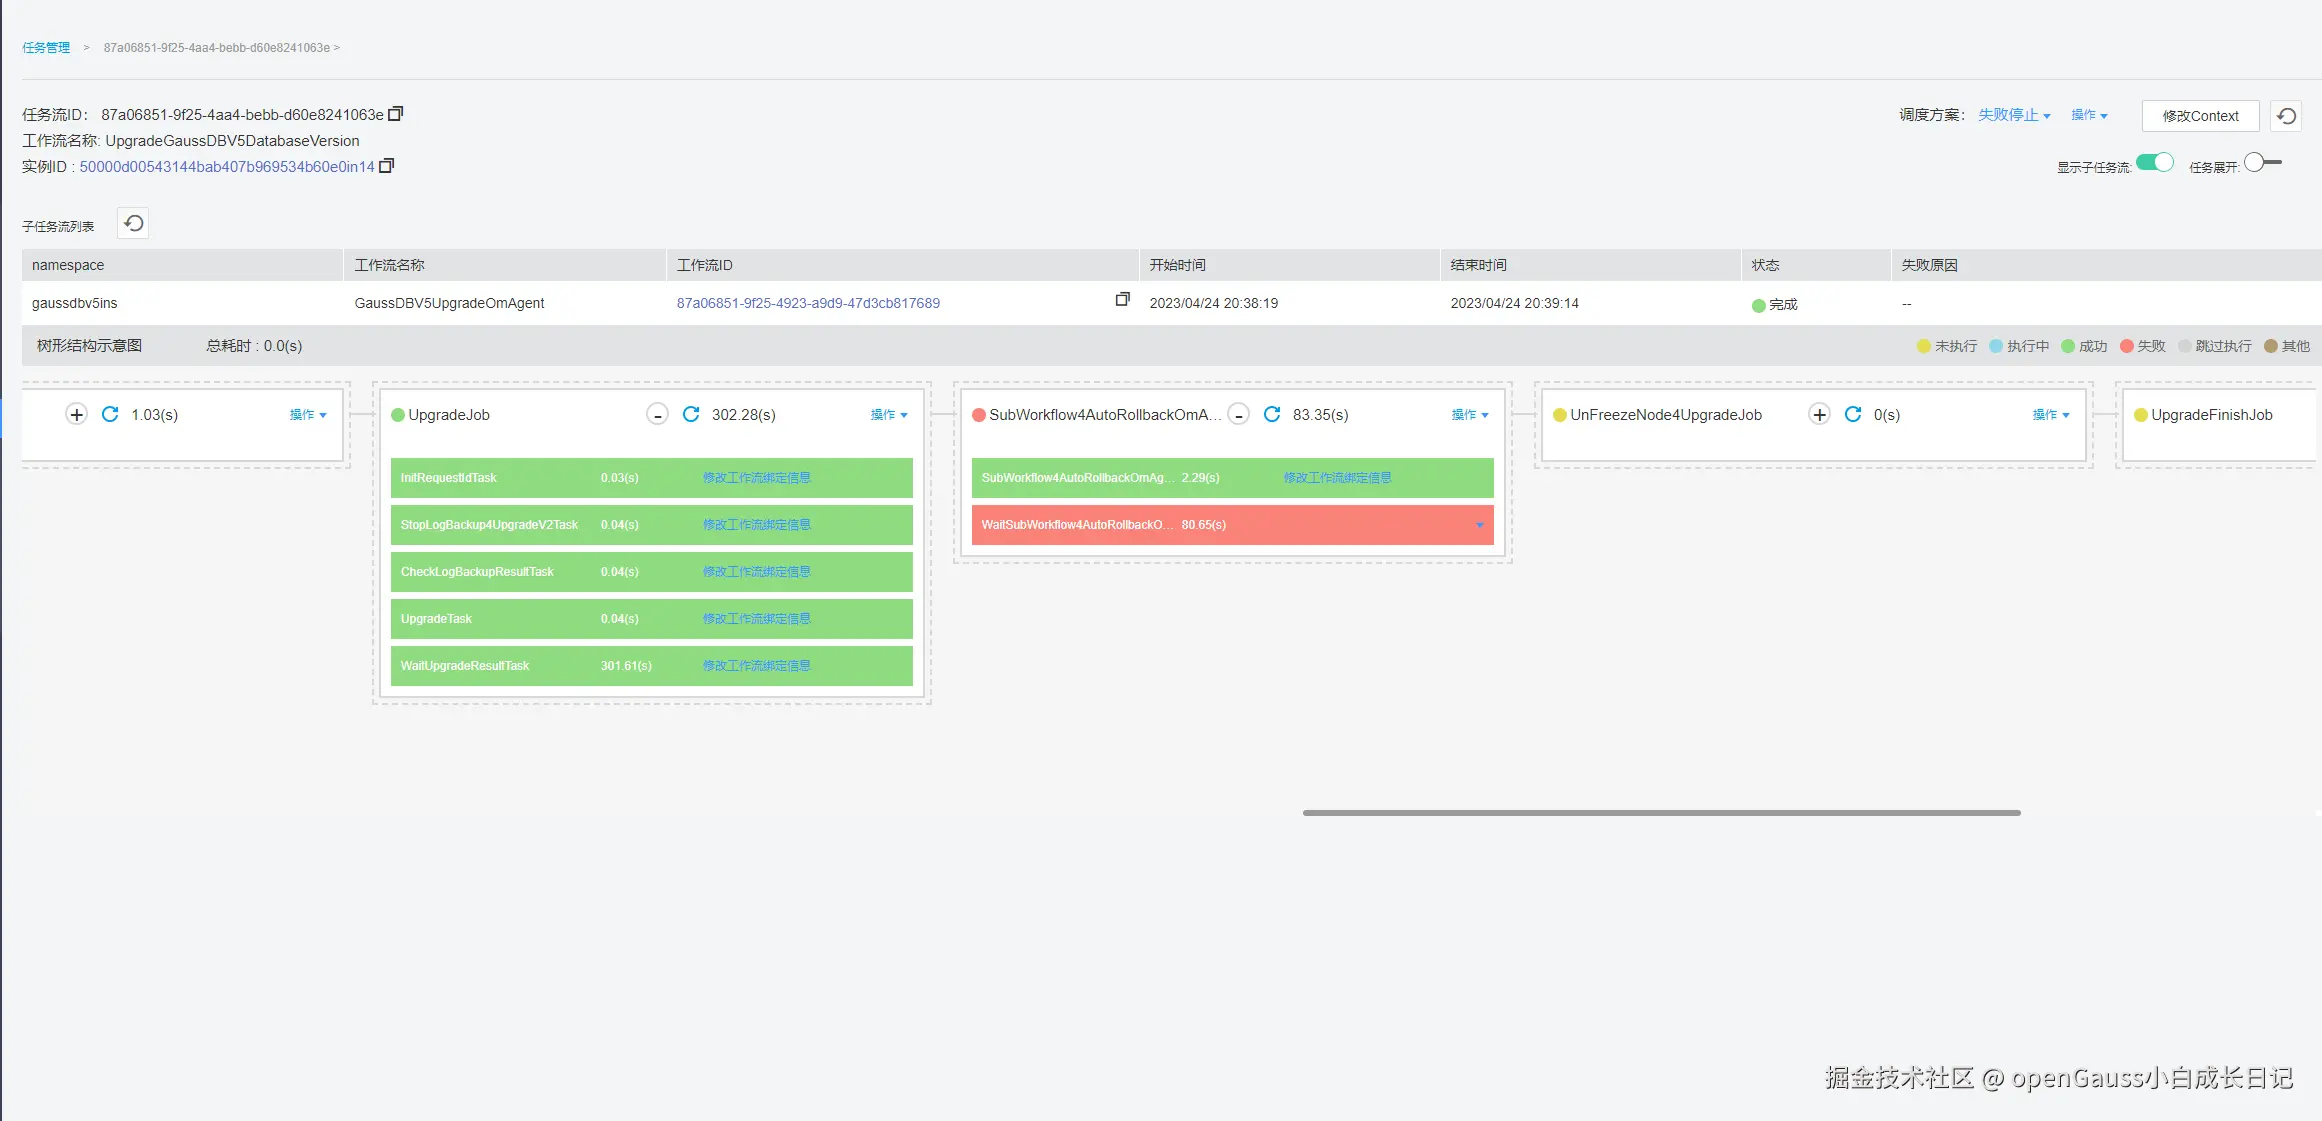Click the horizontal scrollbar in the tree view

click(x=1661, y=813)
